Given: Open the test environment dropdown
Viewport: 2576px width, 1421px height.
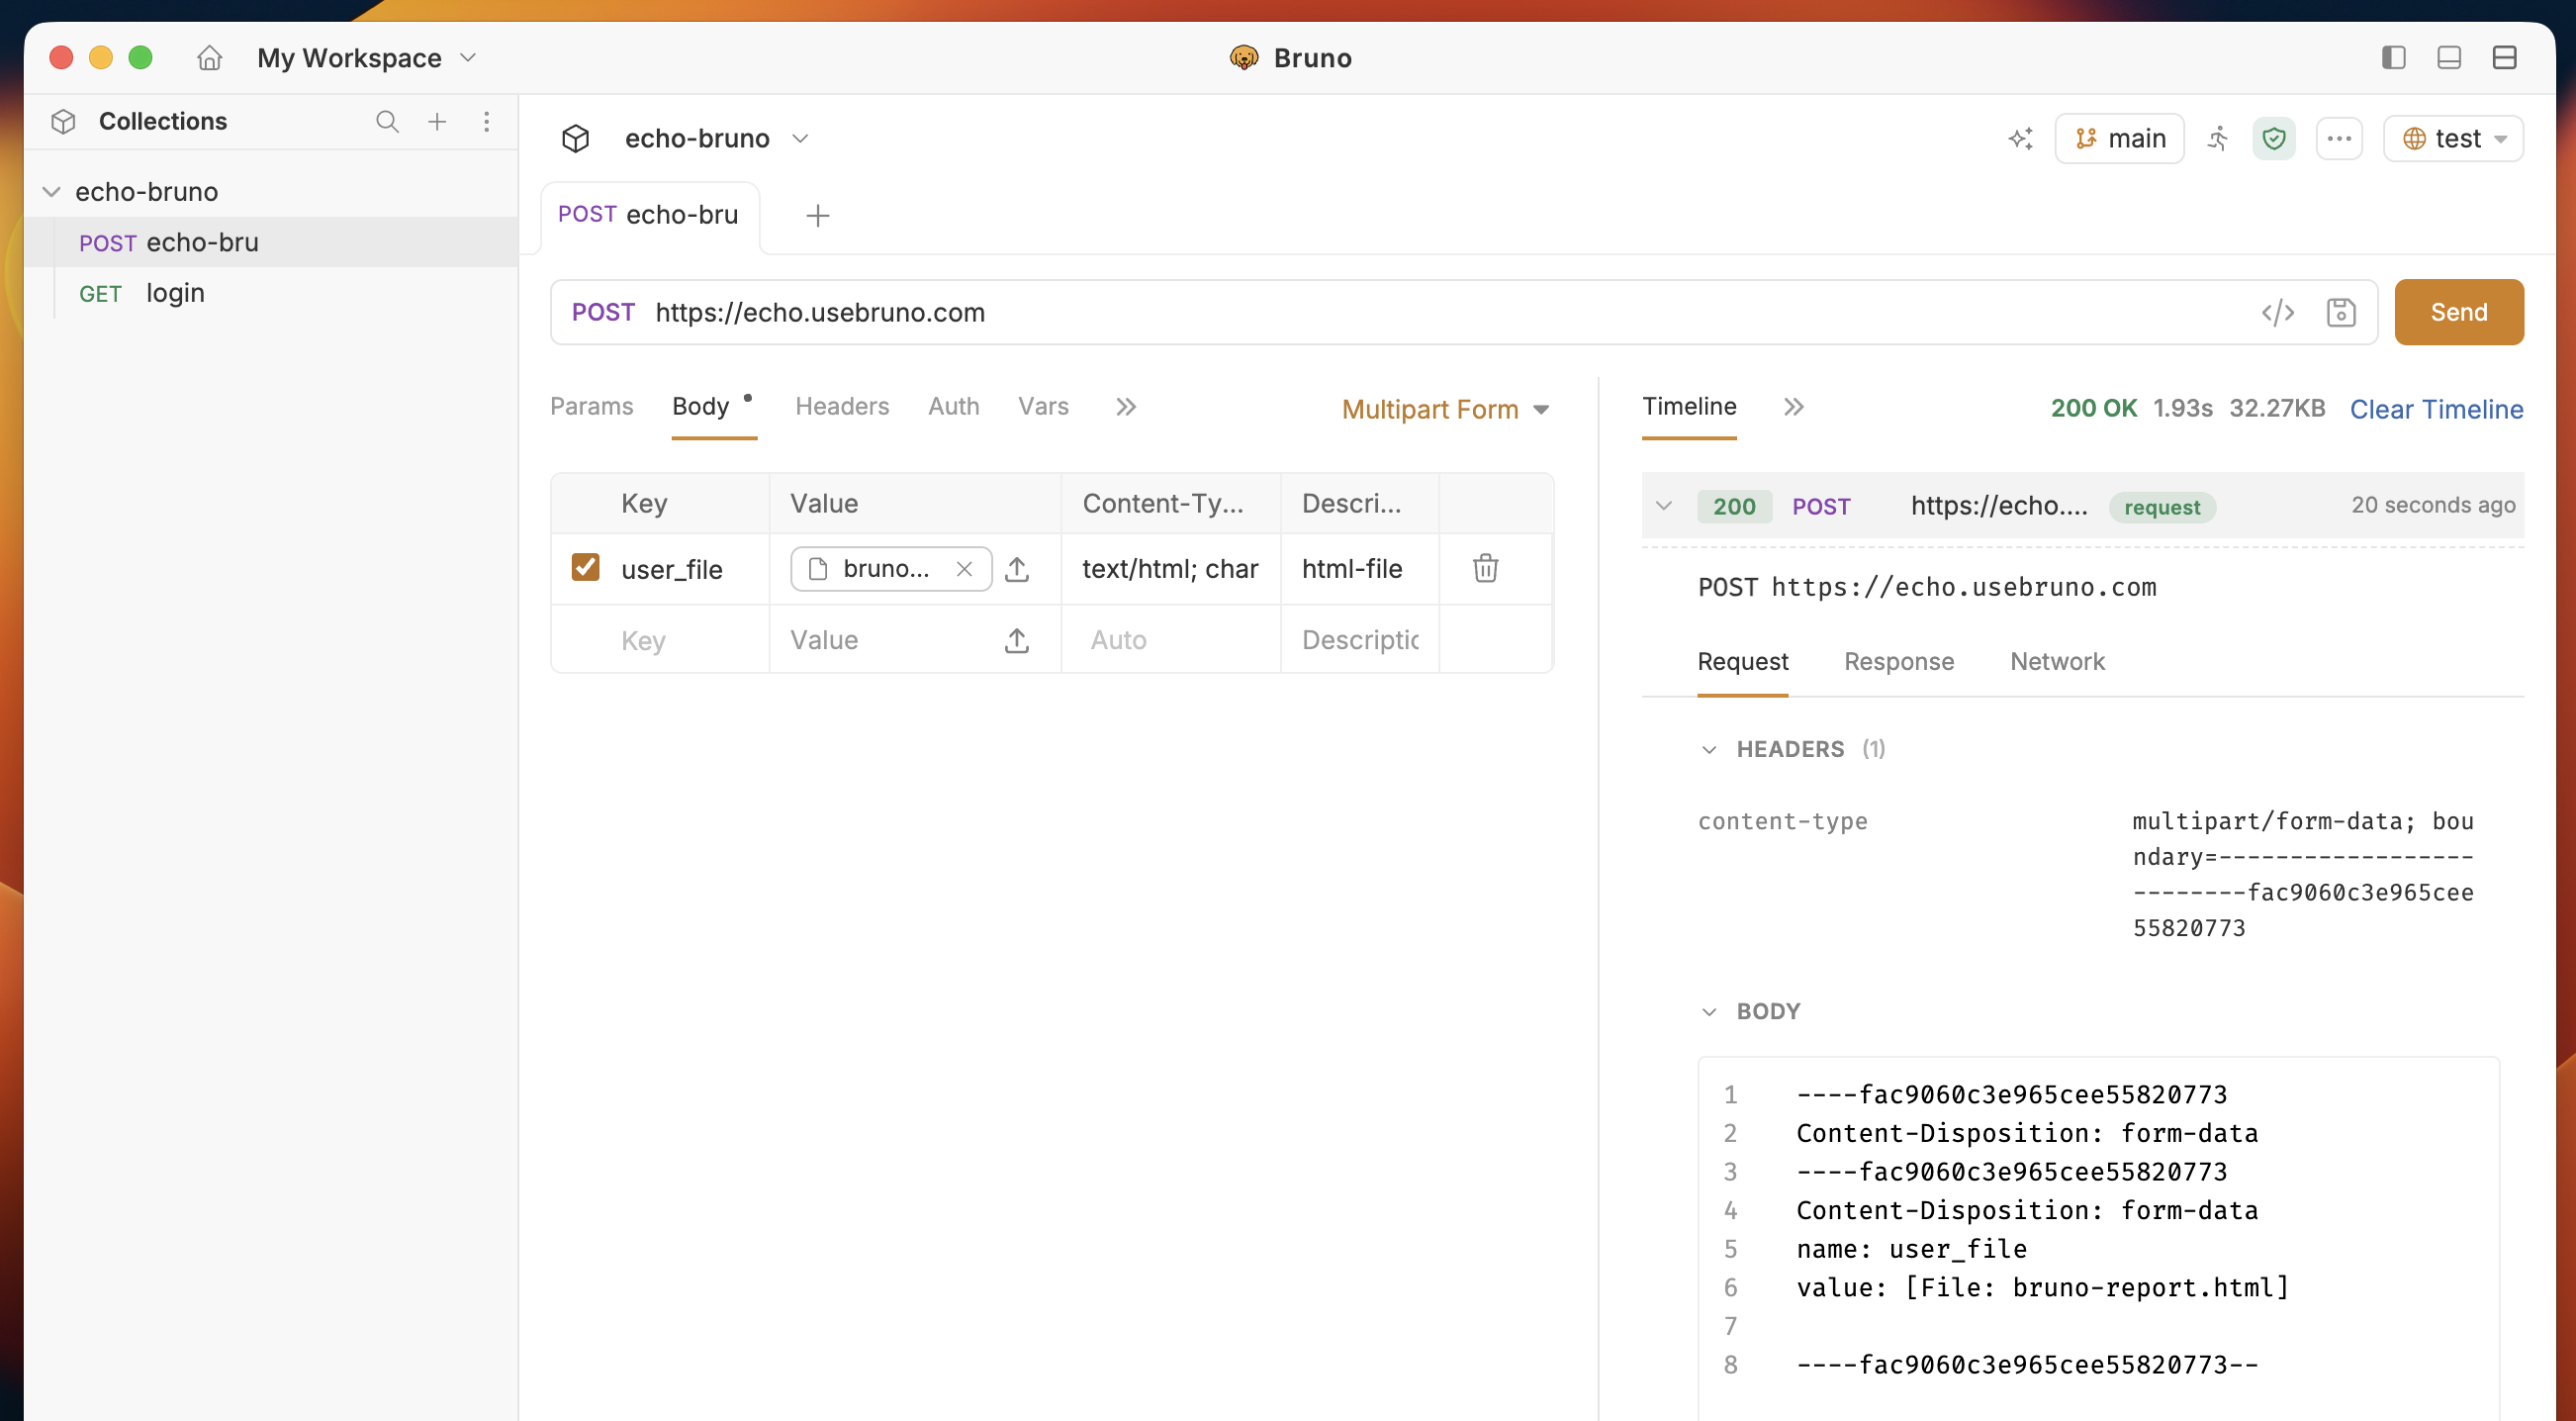Looking at the screenshot, I should pos(2453,139).
